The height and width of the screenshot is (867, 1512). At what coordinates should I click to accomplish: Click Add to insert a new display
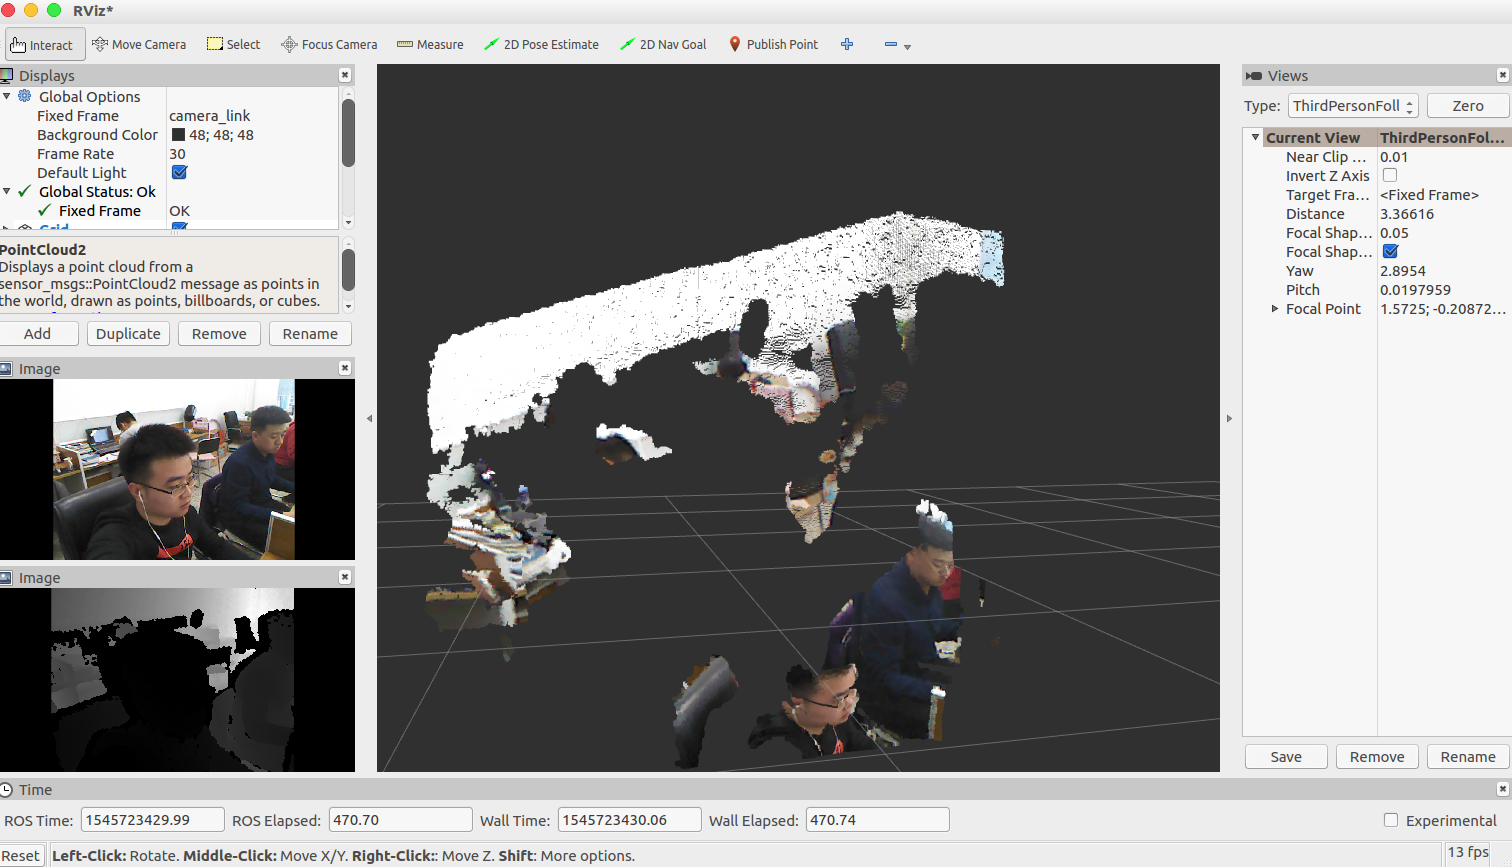point(39,333)
